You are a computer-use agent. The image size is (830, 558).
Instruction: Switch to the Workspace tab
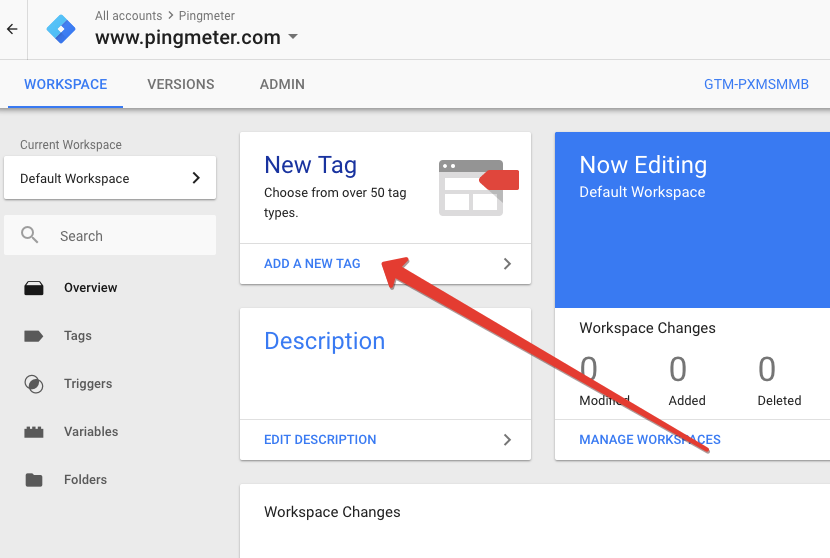click(x=66, y=84)
